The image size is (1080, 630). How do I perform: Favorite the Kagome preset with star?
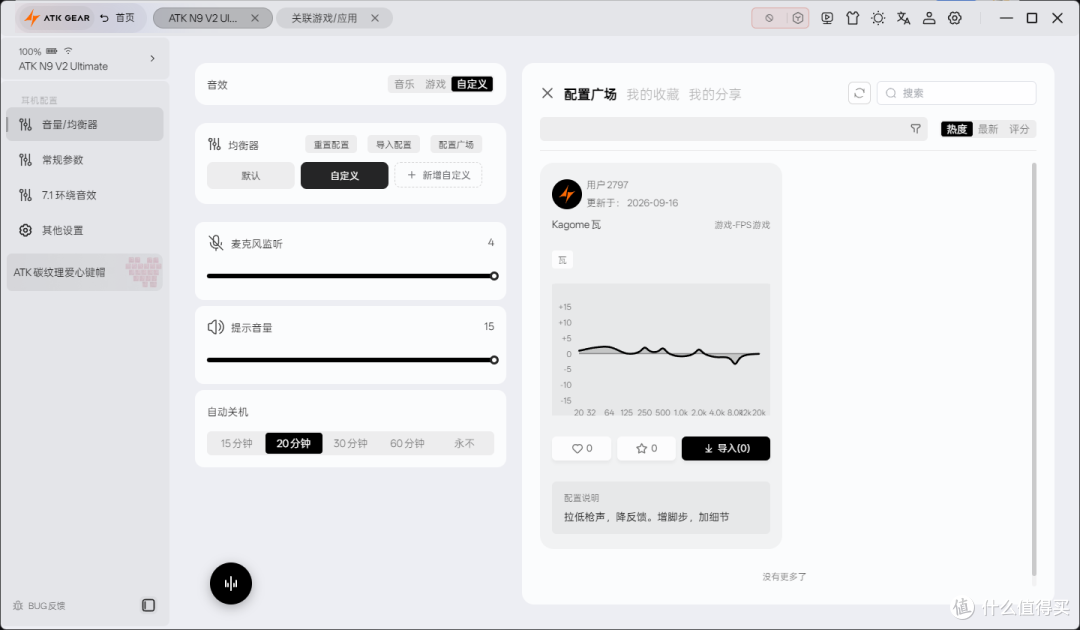pos(646,448)
